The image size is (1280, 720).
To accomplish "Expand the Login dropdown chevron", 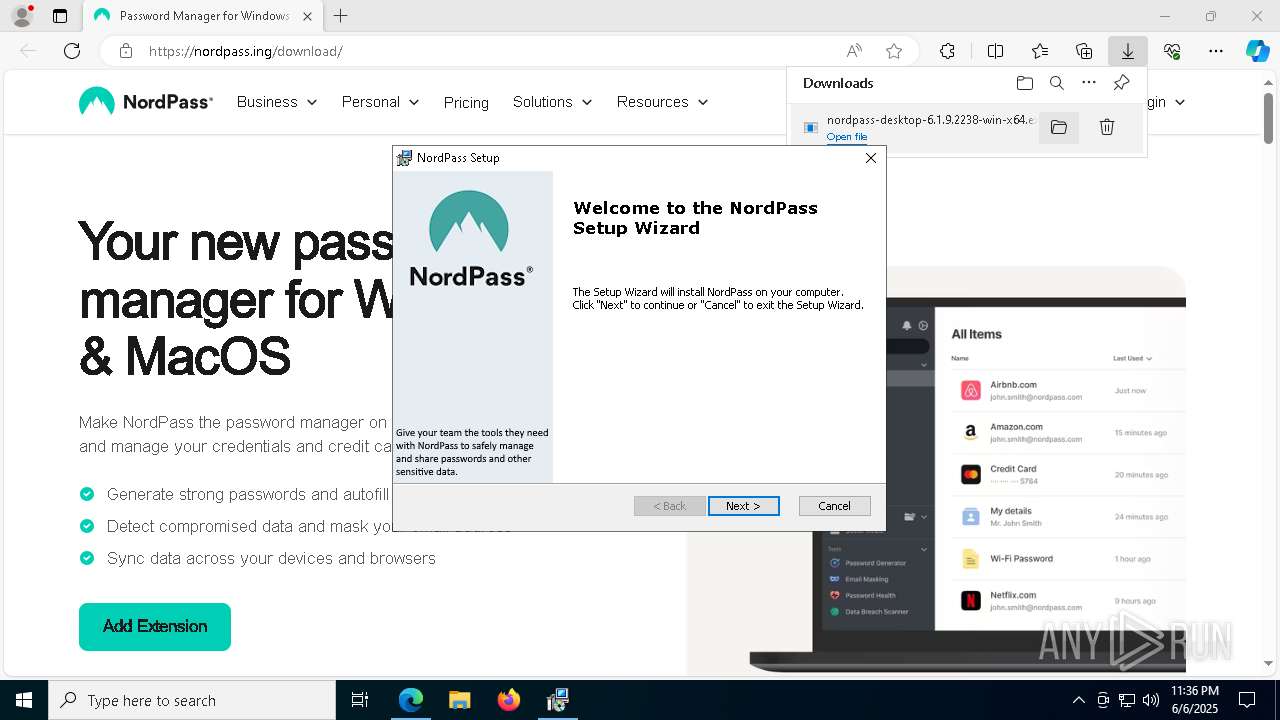I will (x=1180, y=102).
